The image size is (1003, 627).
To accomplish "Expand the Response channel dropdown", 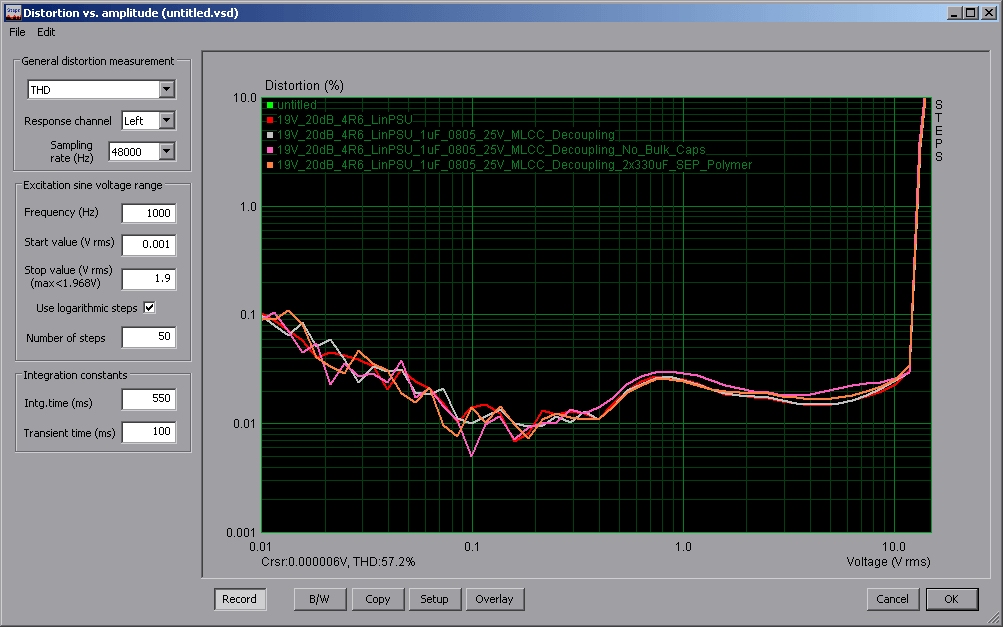I will point(166,120).
